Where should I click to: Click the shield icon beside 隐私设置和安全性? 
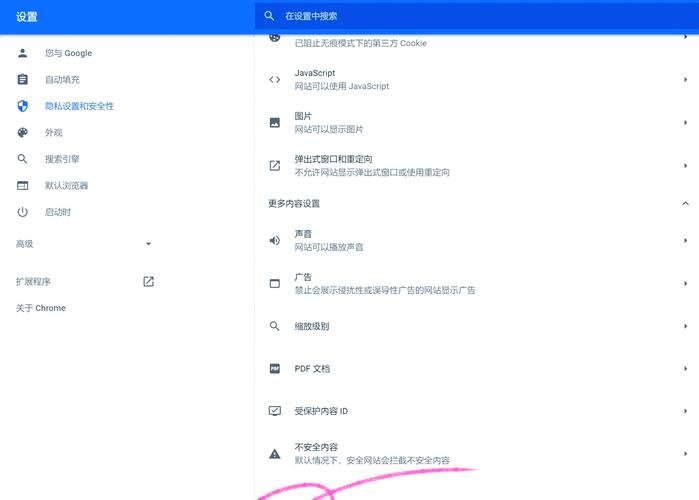pos(22,106)
